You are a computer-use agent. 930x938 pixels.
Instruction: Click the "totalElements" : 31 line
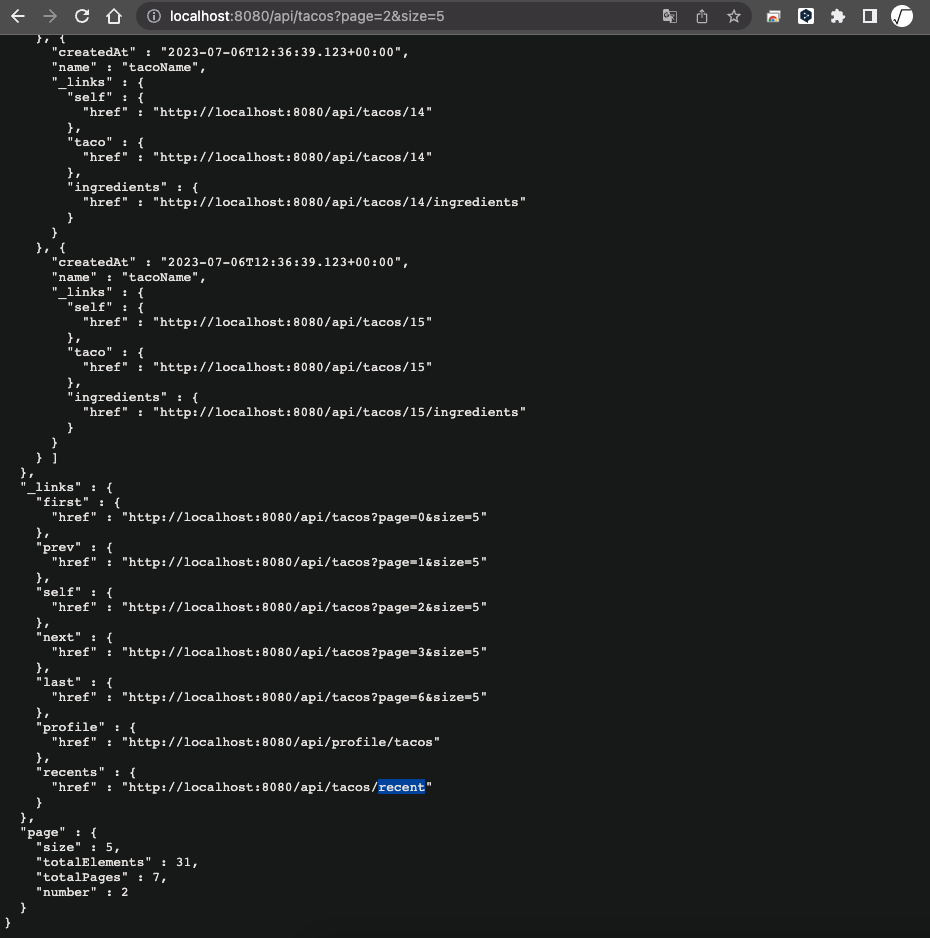coord(117,862)
